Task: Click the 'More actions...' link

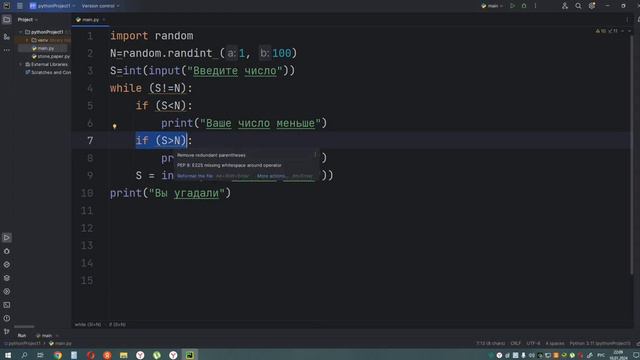Action: pos(272,176)
